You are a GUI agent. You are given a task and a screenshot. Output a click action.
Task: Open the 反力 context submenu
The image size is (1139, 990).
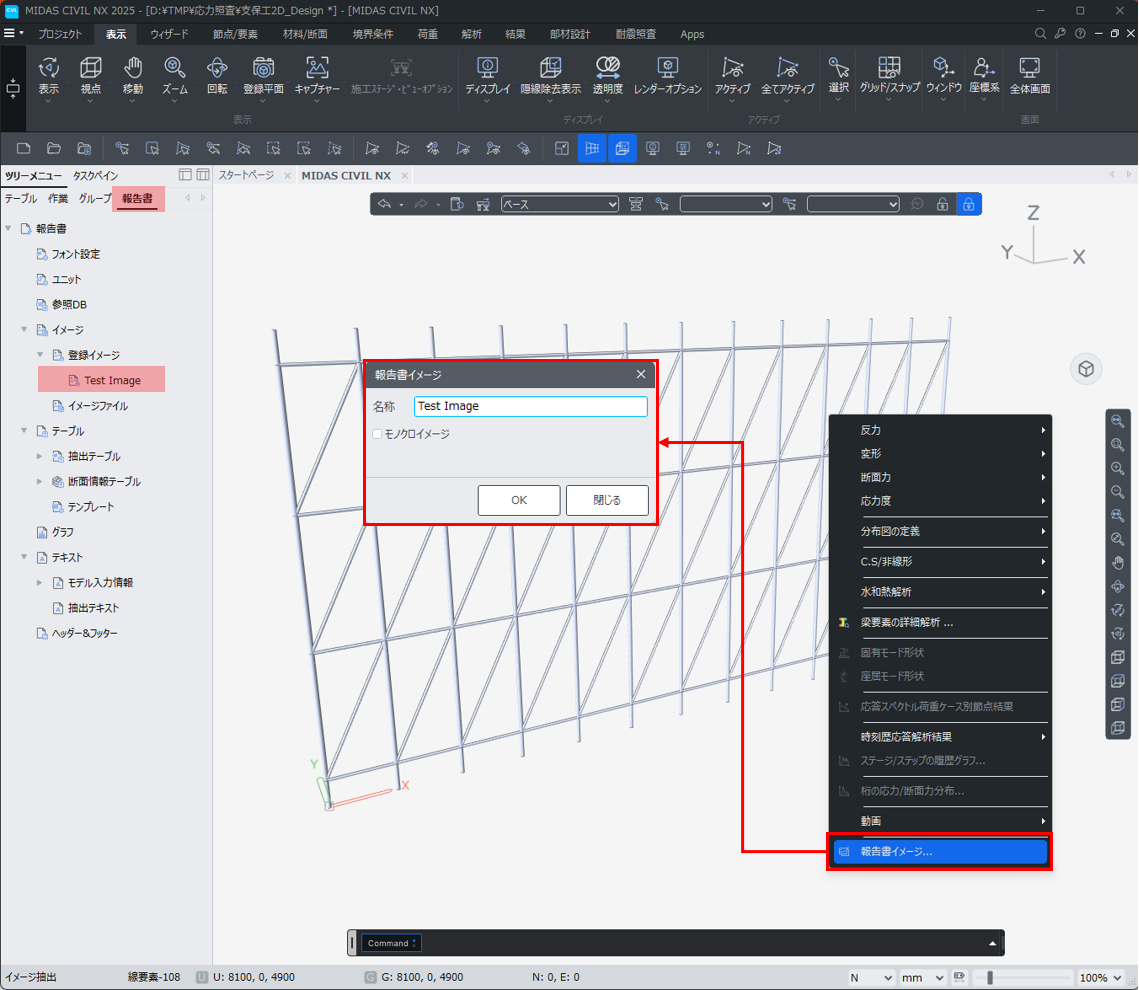[939, 430]
